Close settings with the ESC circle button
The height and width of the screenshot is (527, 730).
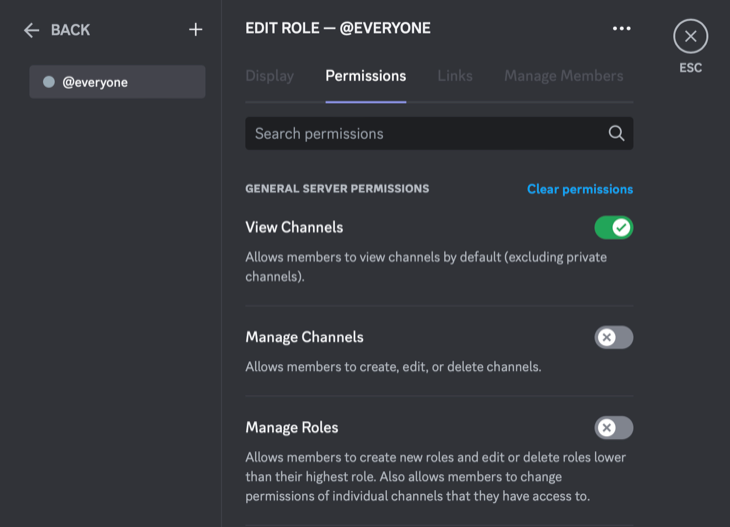[x=690, y=36]
